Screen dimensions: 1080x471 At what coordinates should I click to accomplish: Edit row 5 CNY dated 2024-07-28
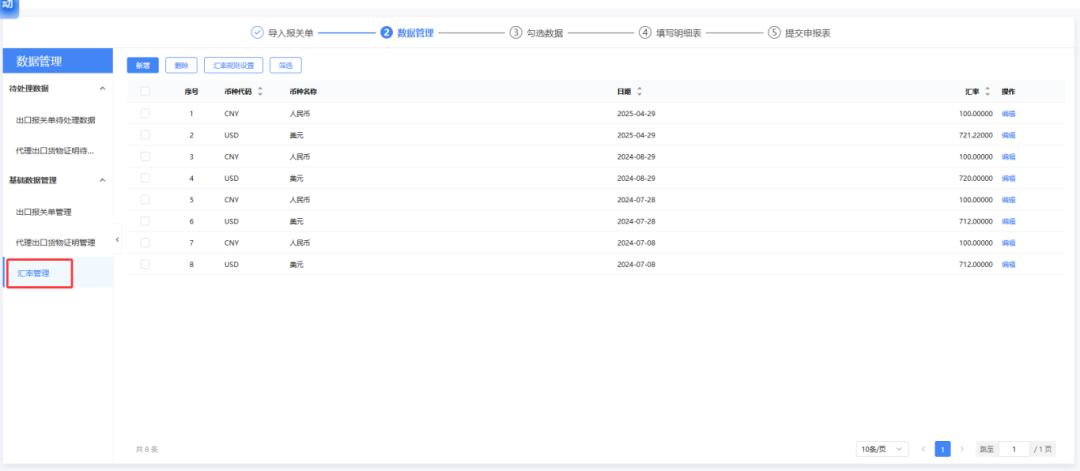[x=1008, y=200]
